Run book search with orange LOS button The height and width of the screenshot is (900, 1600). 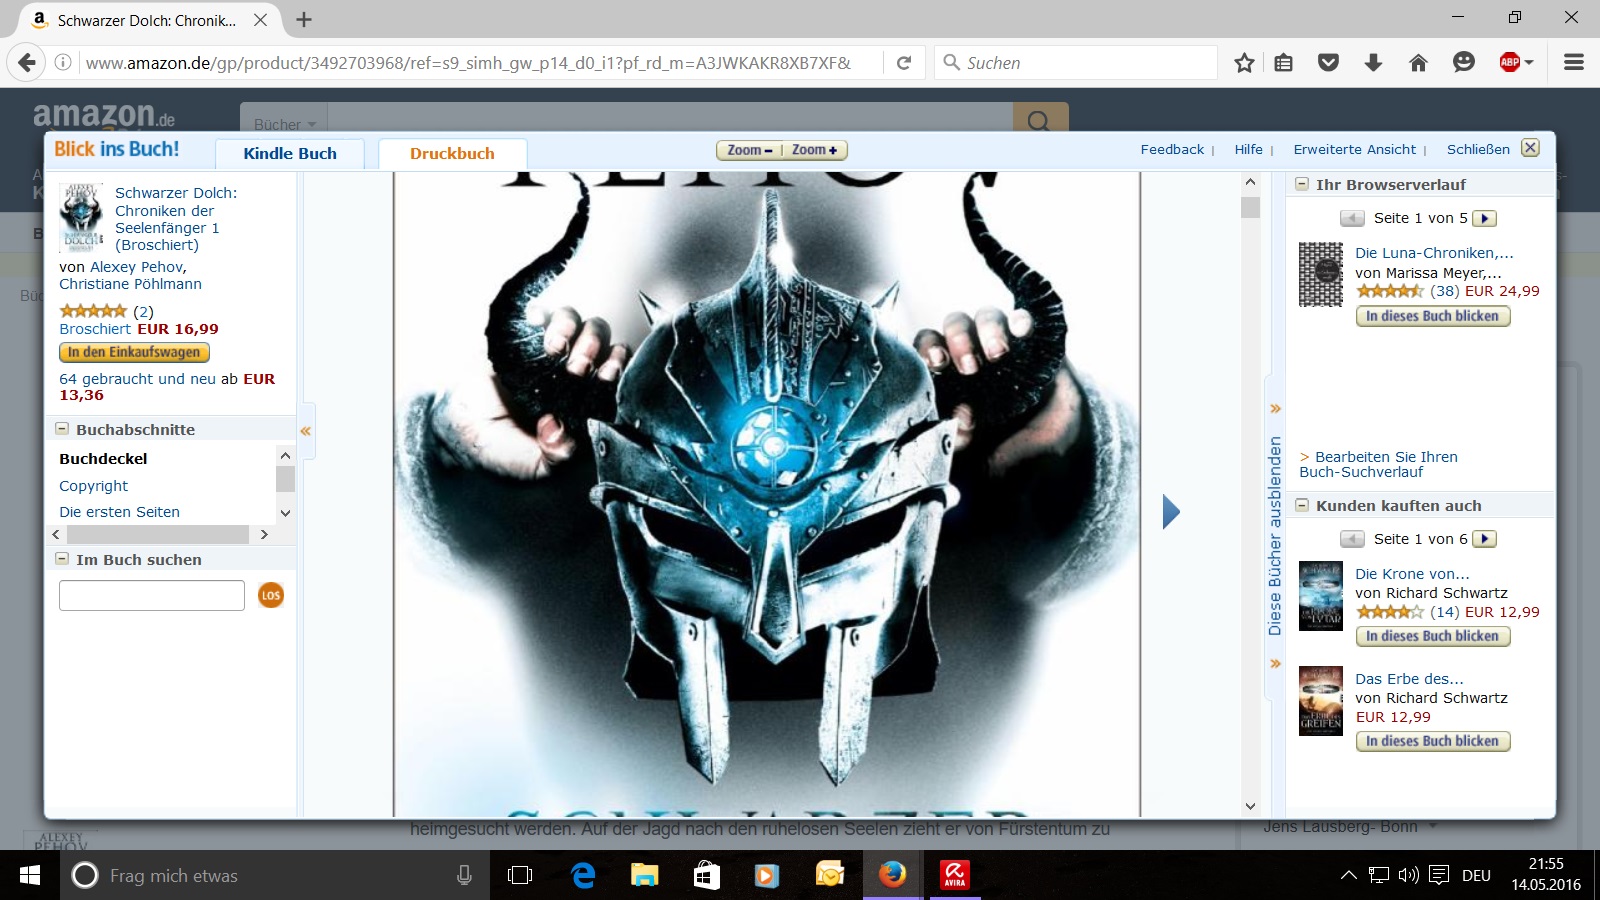tap(271, 595)
